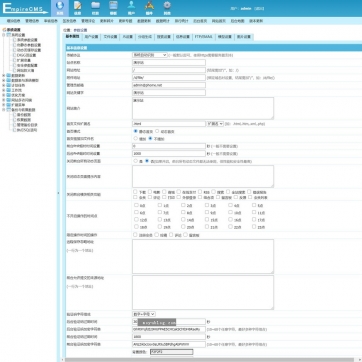Collapse the 备份与恢复数据 tree node
Image resolution: width=362 pixels, height=362 pixels.
pyautogui.click(x=4, y=110)
